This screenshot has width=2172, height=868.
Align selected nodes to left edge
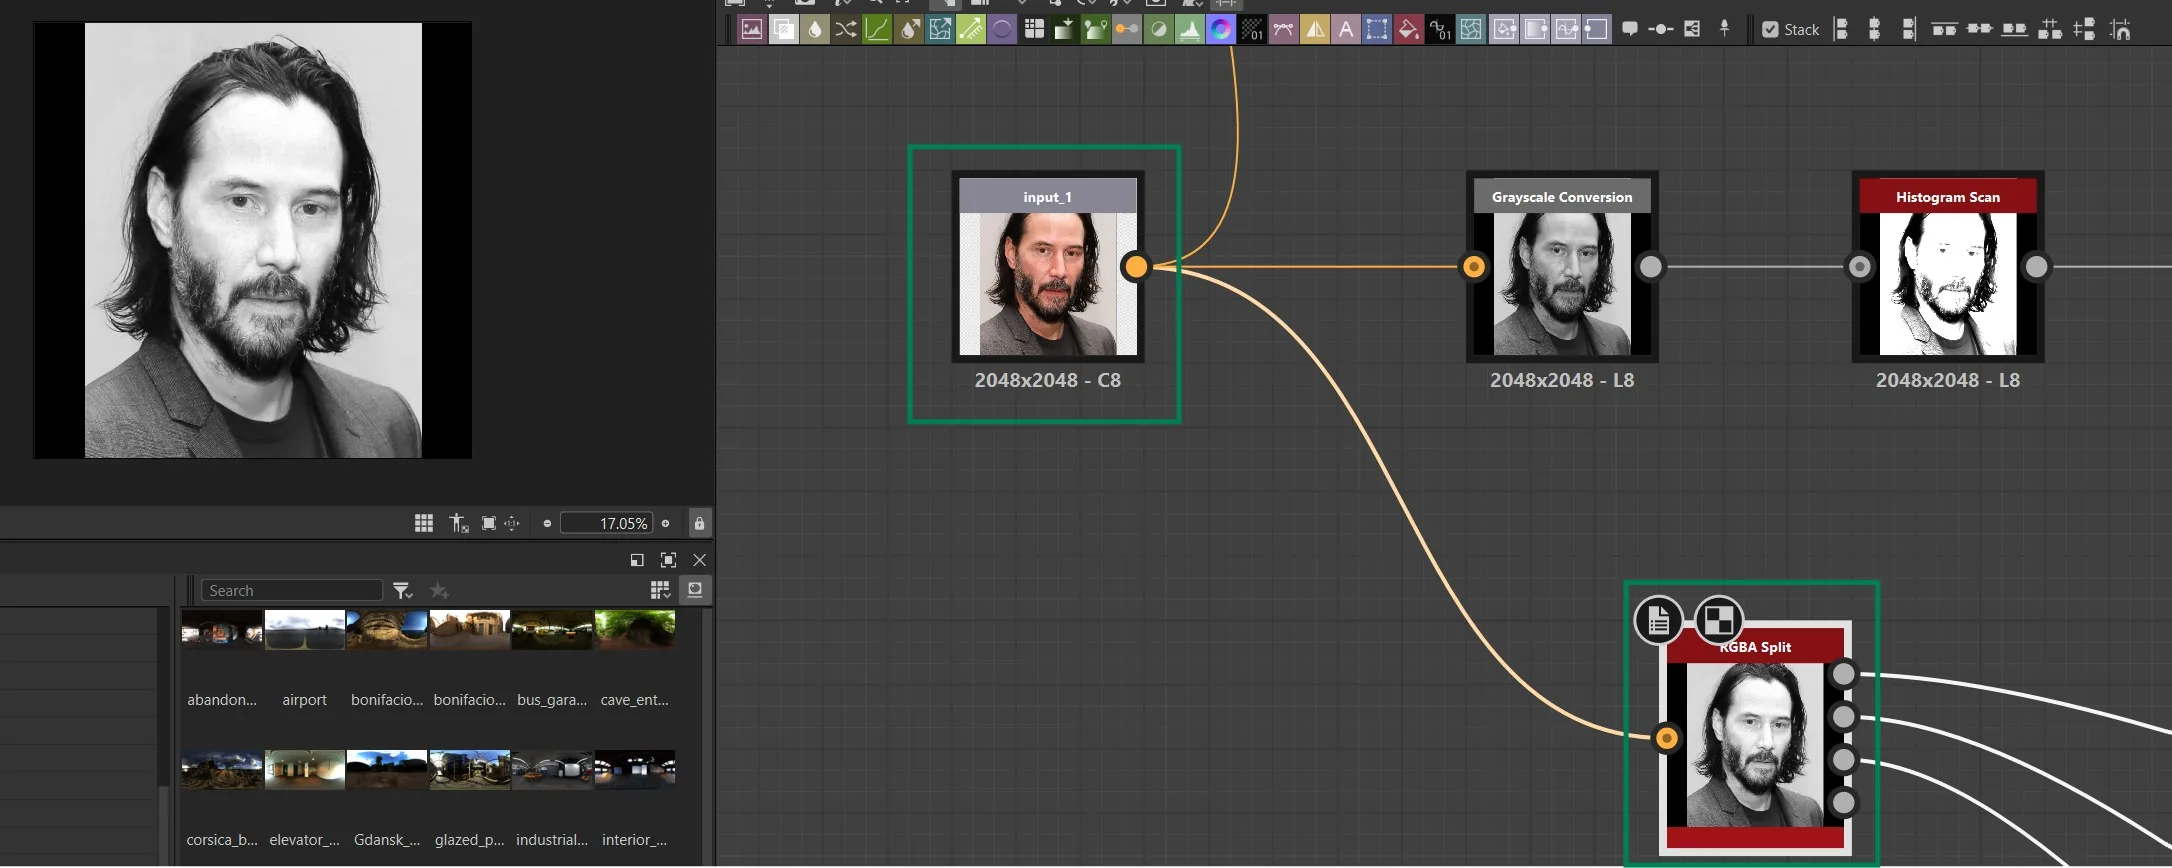point(1841,29)
